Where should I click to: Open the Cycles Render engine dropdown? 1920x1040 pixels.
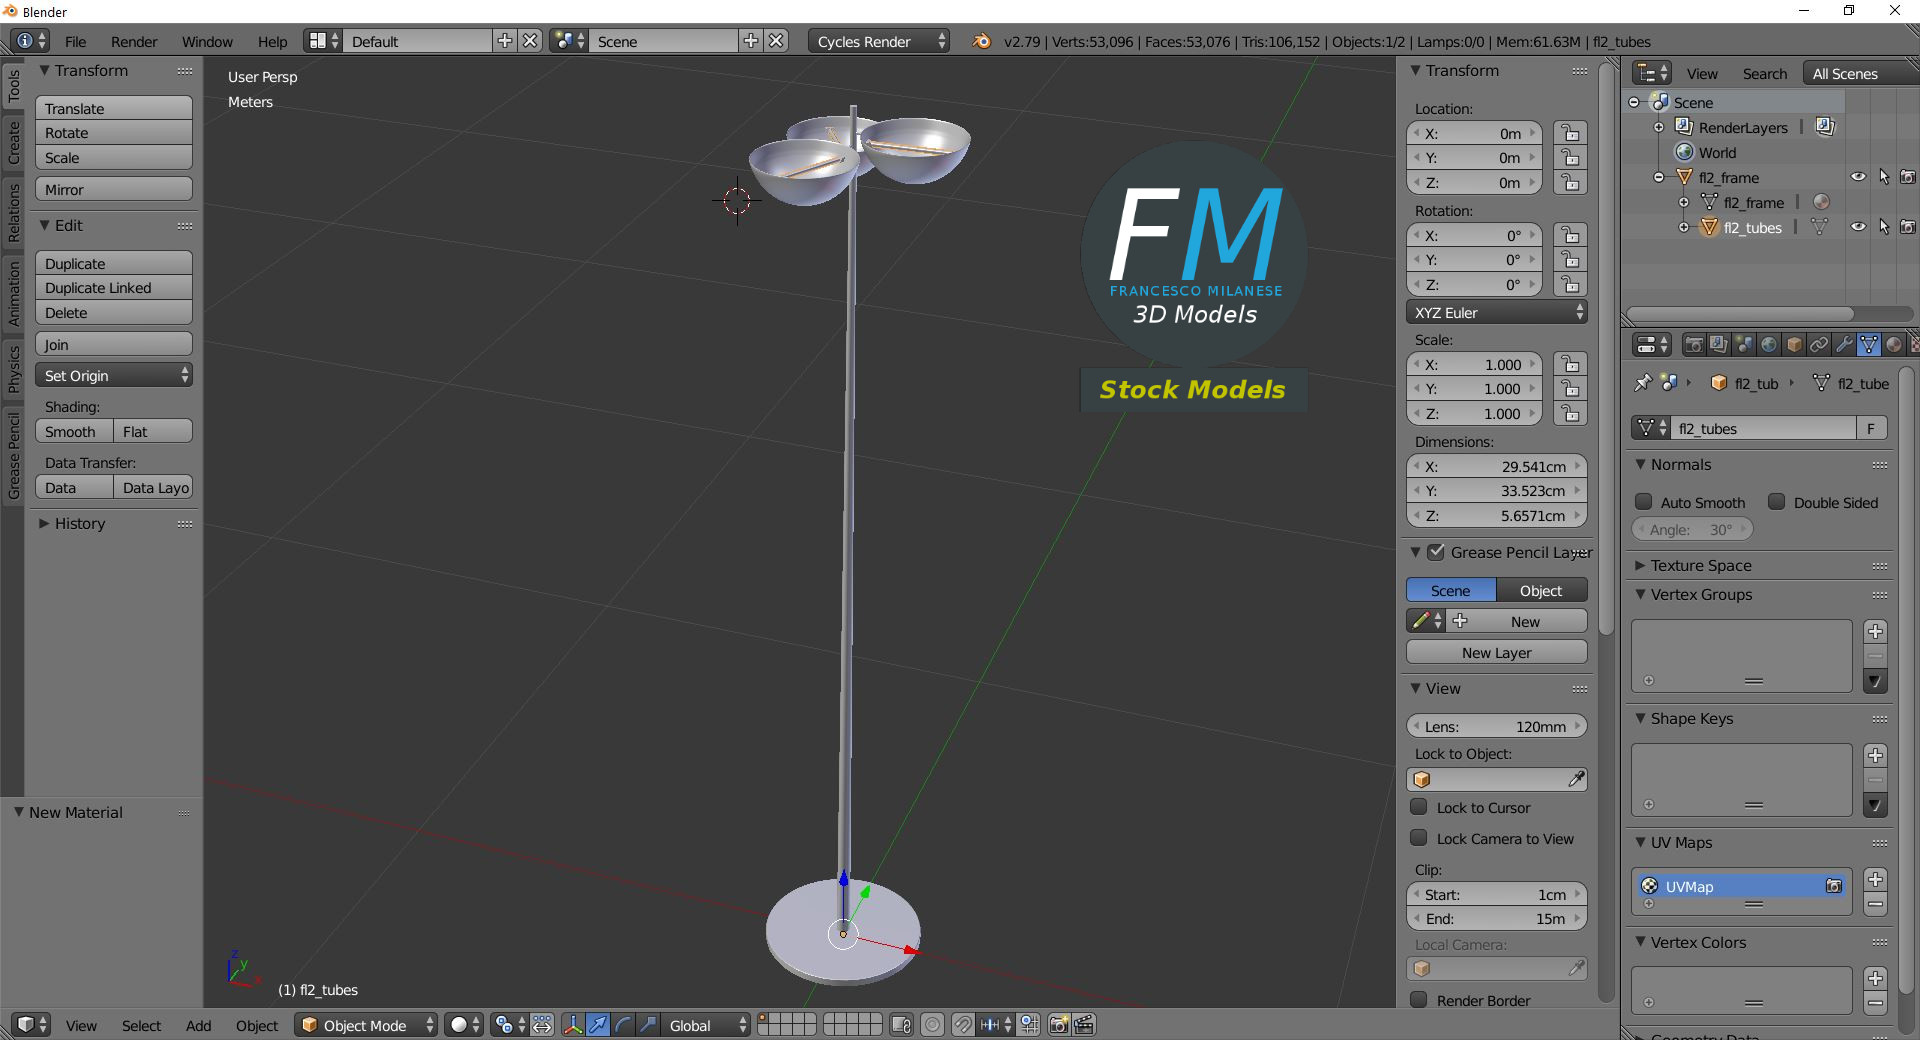(879, 41)
